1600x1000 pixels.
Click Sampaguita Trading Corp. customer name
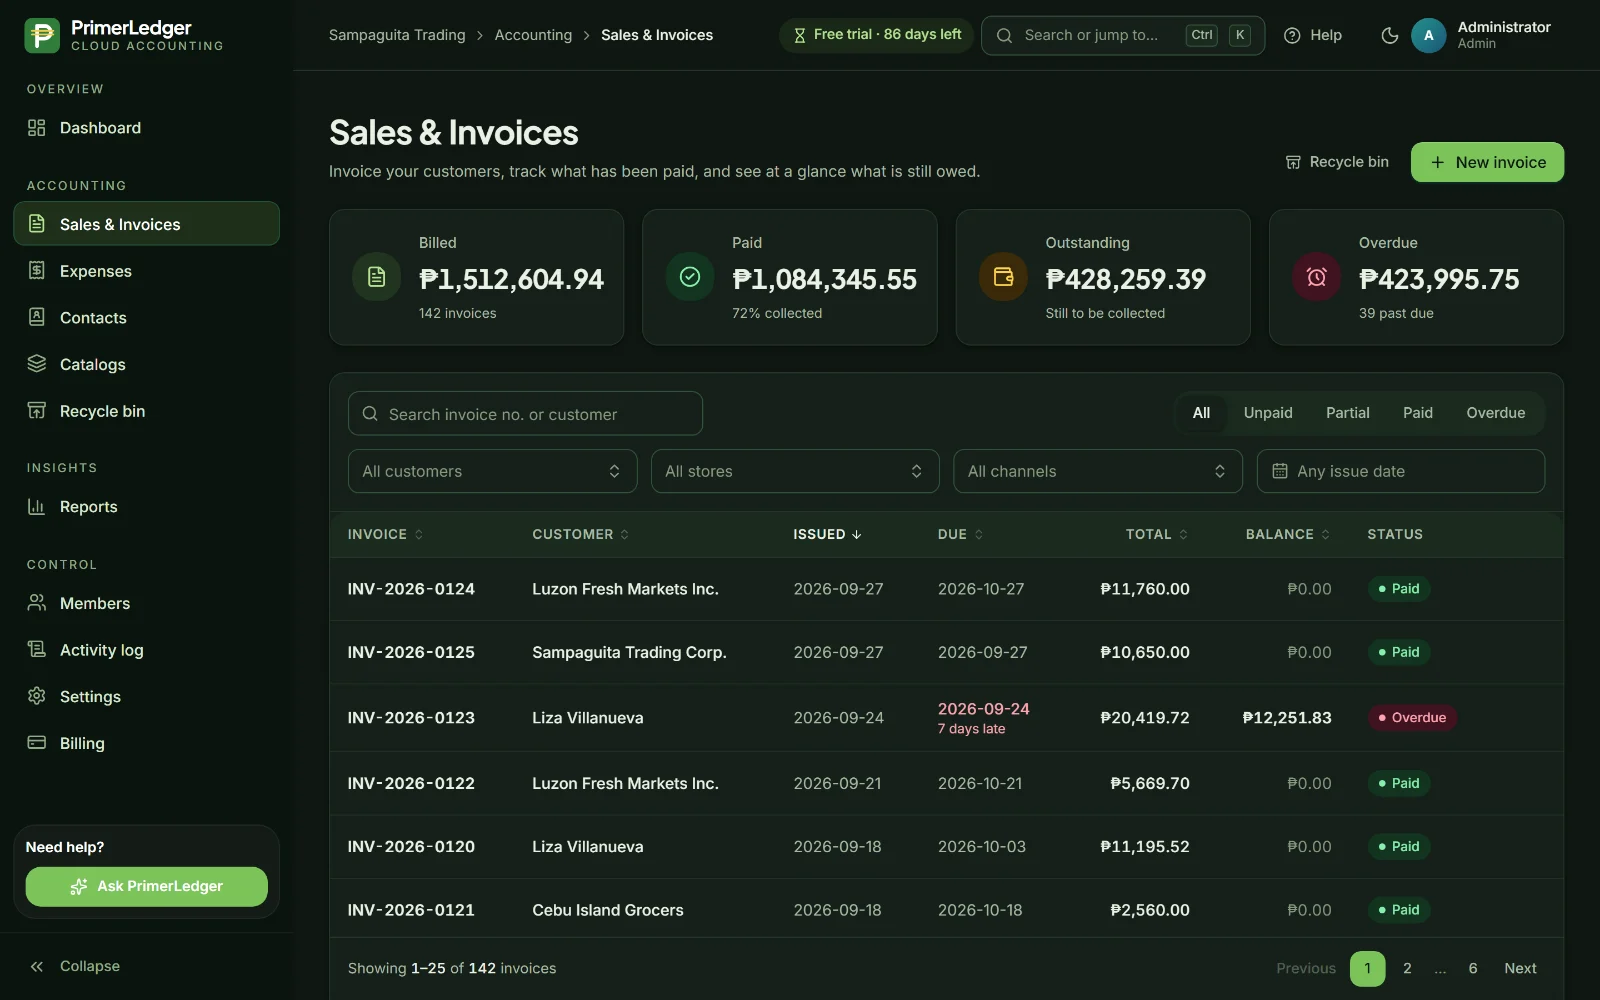click(629, 652)
